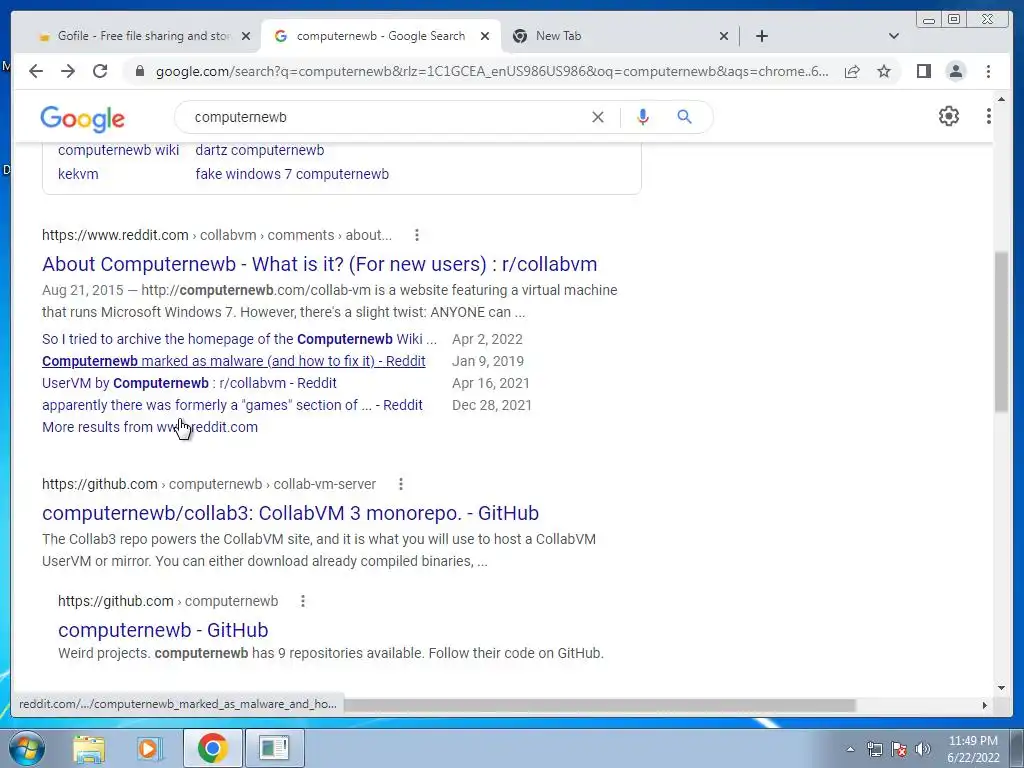Image resolution: width=1024 pixels, height=768 pixels.
Task: Click the horizontal scrollbar right arrow
Action: click(985, 705)
